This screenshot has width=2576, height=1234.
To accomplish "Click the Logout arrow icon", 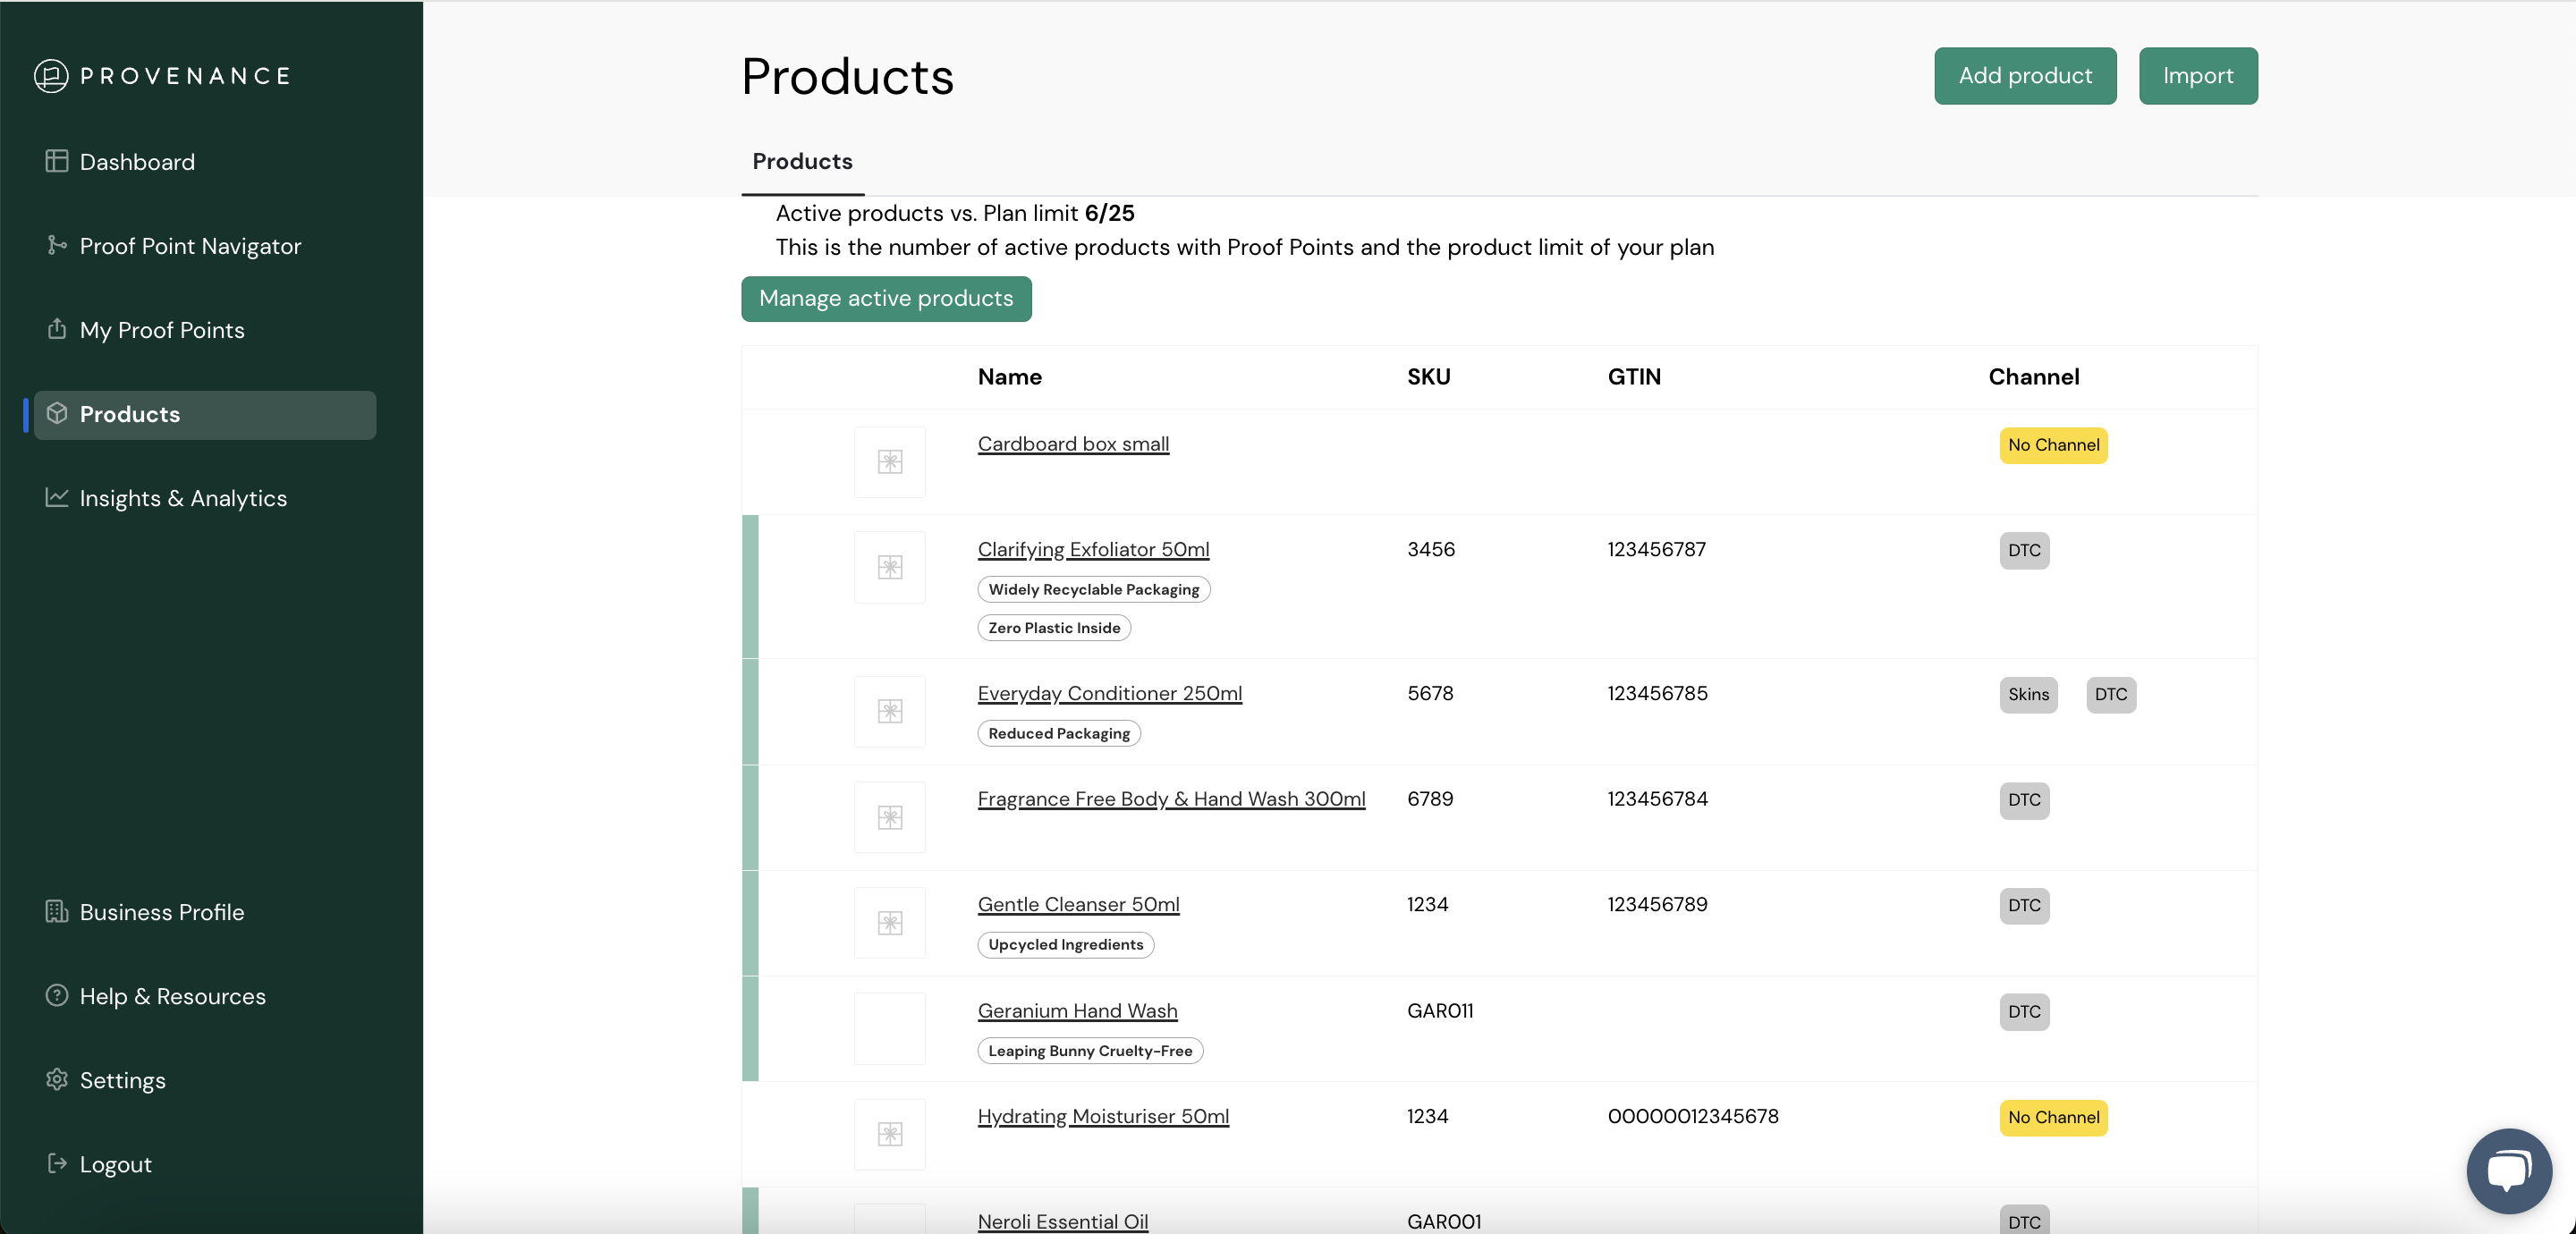I will pyautogui.click(x=57, y=1163).
